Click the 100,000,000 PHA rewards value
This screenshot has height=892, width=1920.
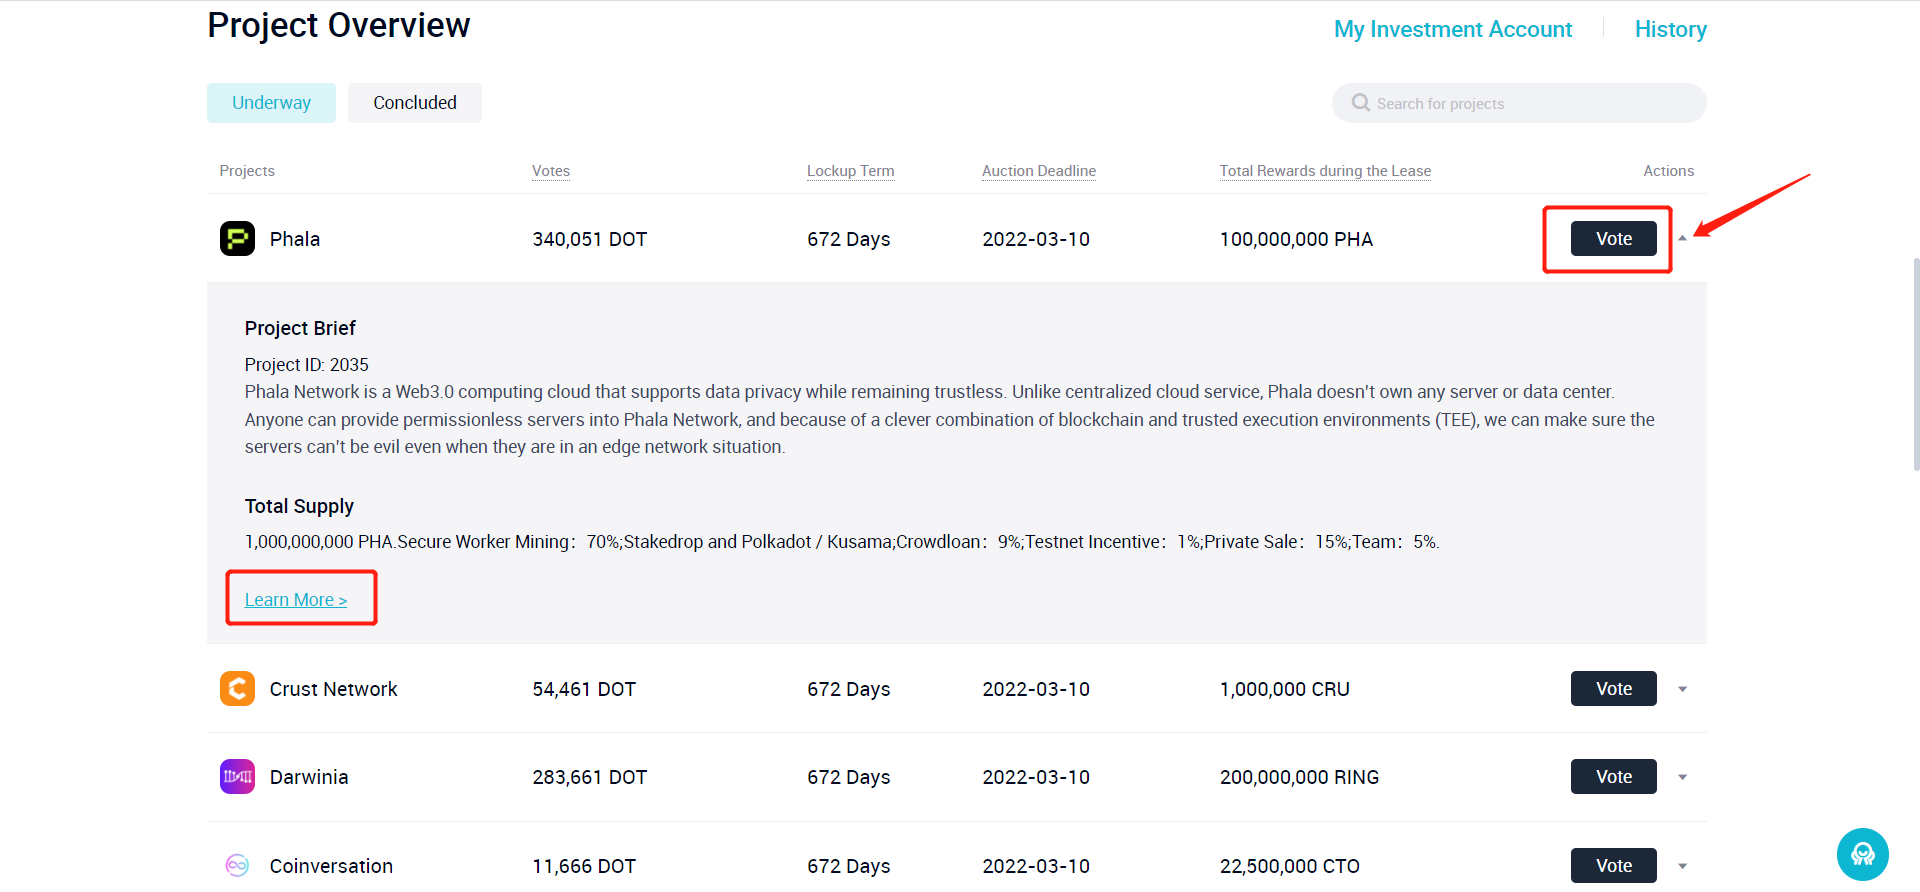click(1296, 239)
